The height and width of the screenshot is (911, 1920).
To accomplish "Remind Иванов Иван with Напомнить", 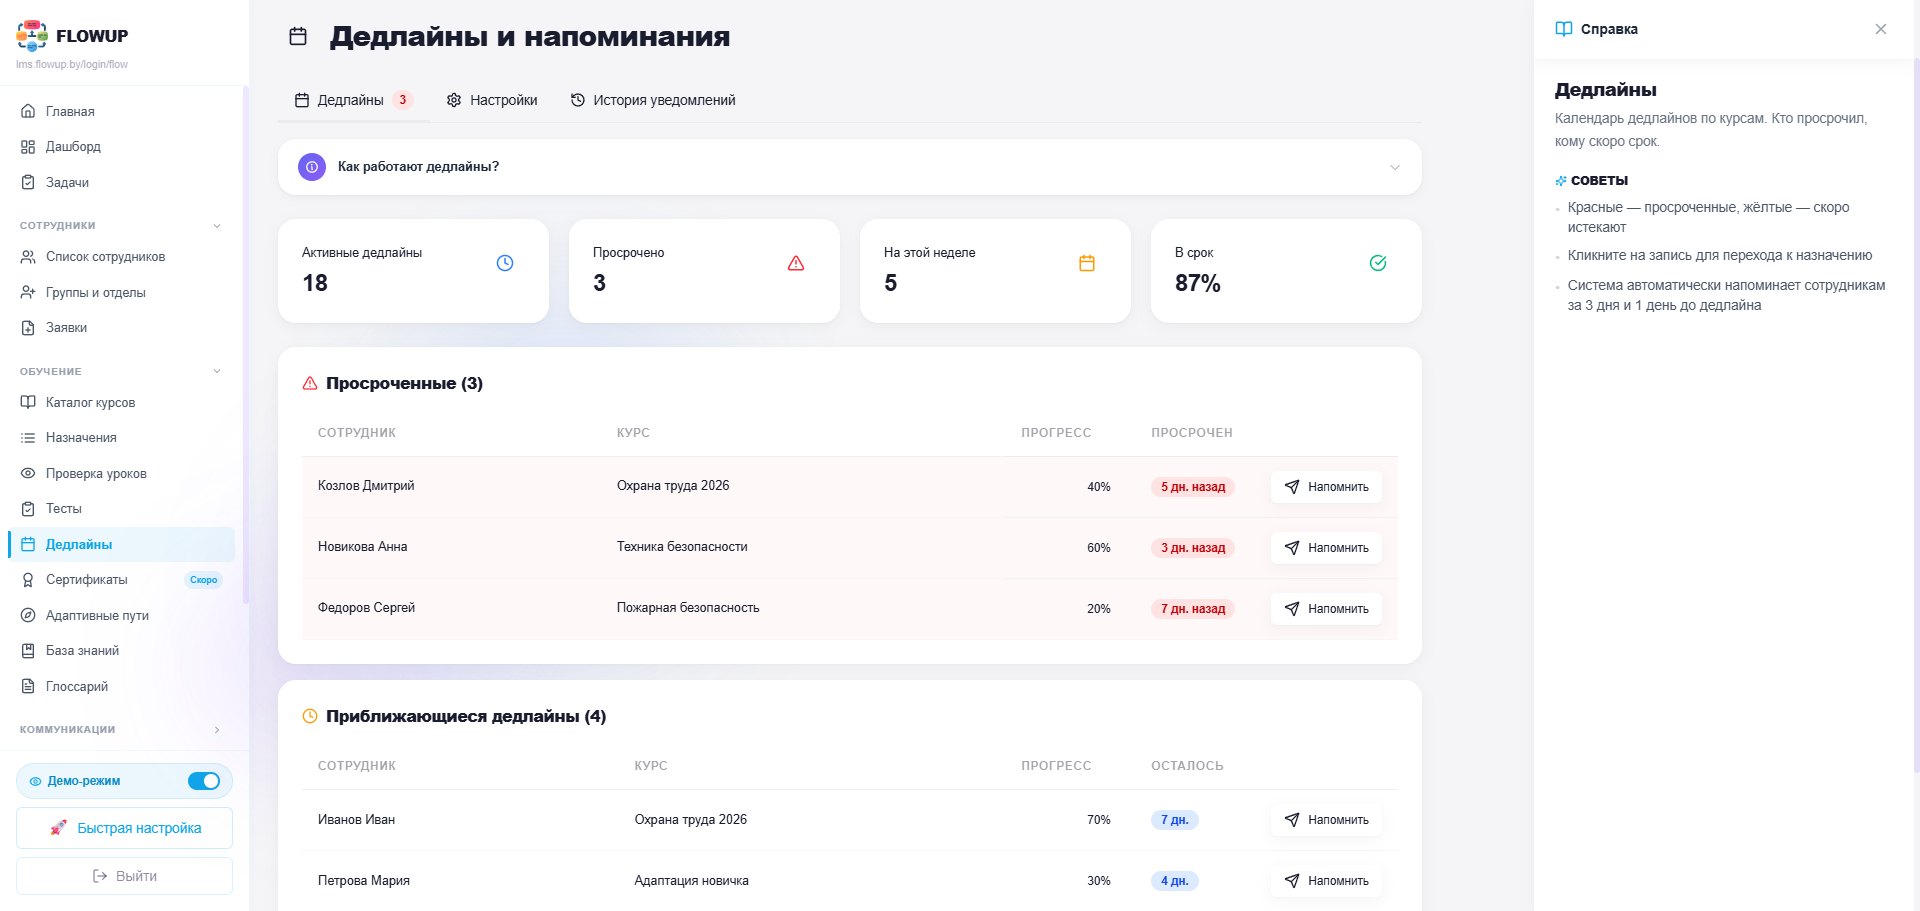I will 1326,820.
